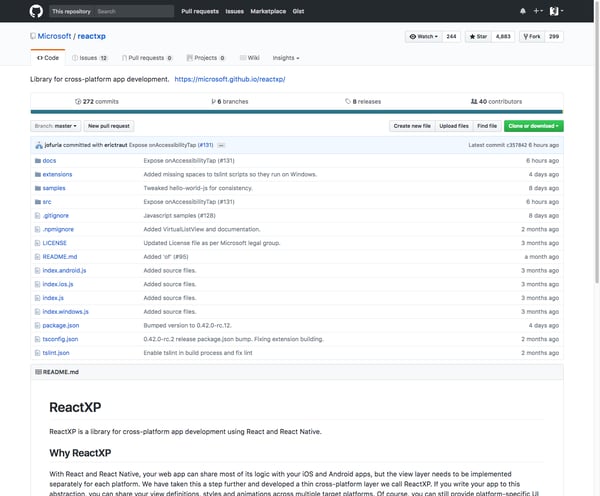Open Clone or download dropdown

[533, 126]
